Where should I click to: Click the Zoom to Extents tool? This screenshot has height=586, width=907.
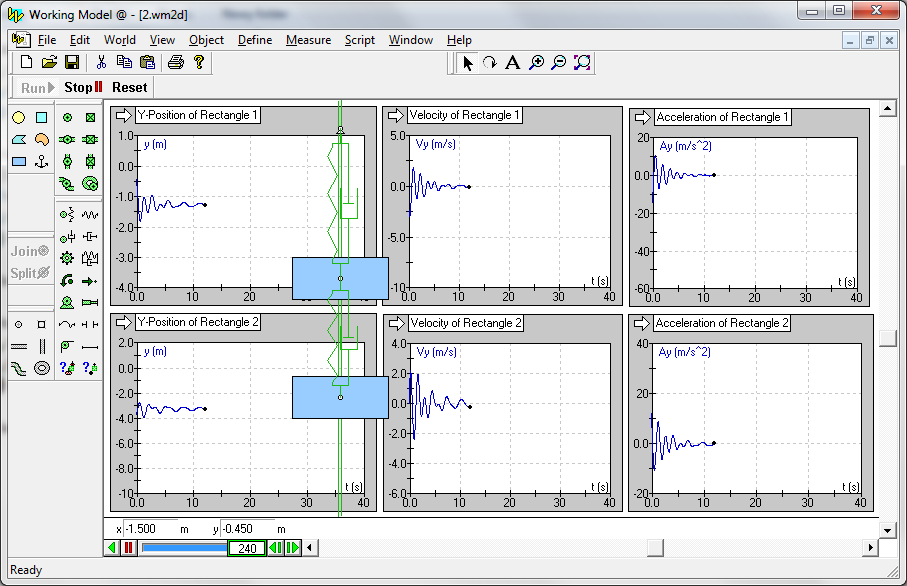582,62
